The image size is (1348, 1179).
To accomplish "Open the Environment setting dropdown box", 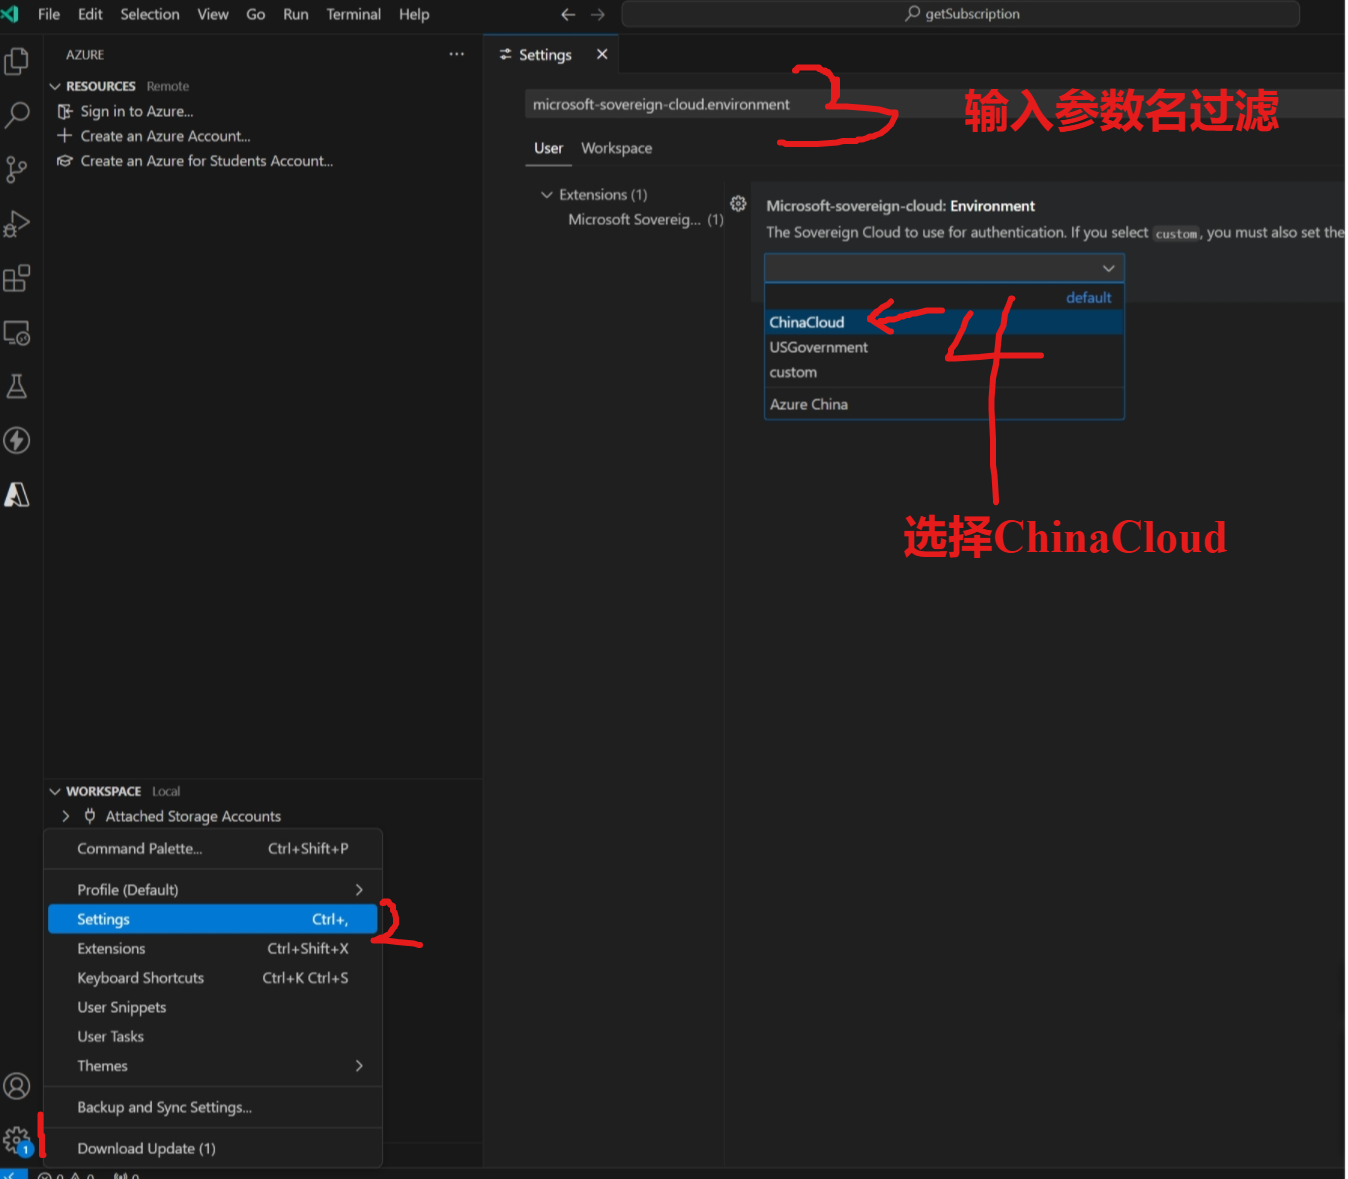I will [943, 268].
